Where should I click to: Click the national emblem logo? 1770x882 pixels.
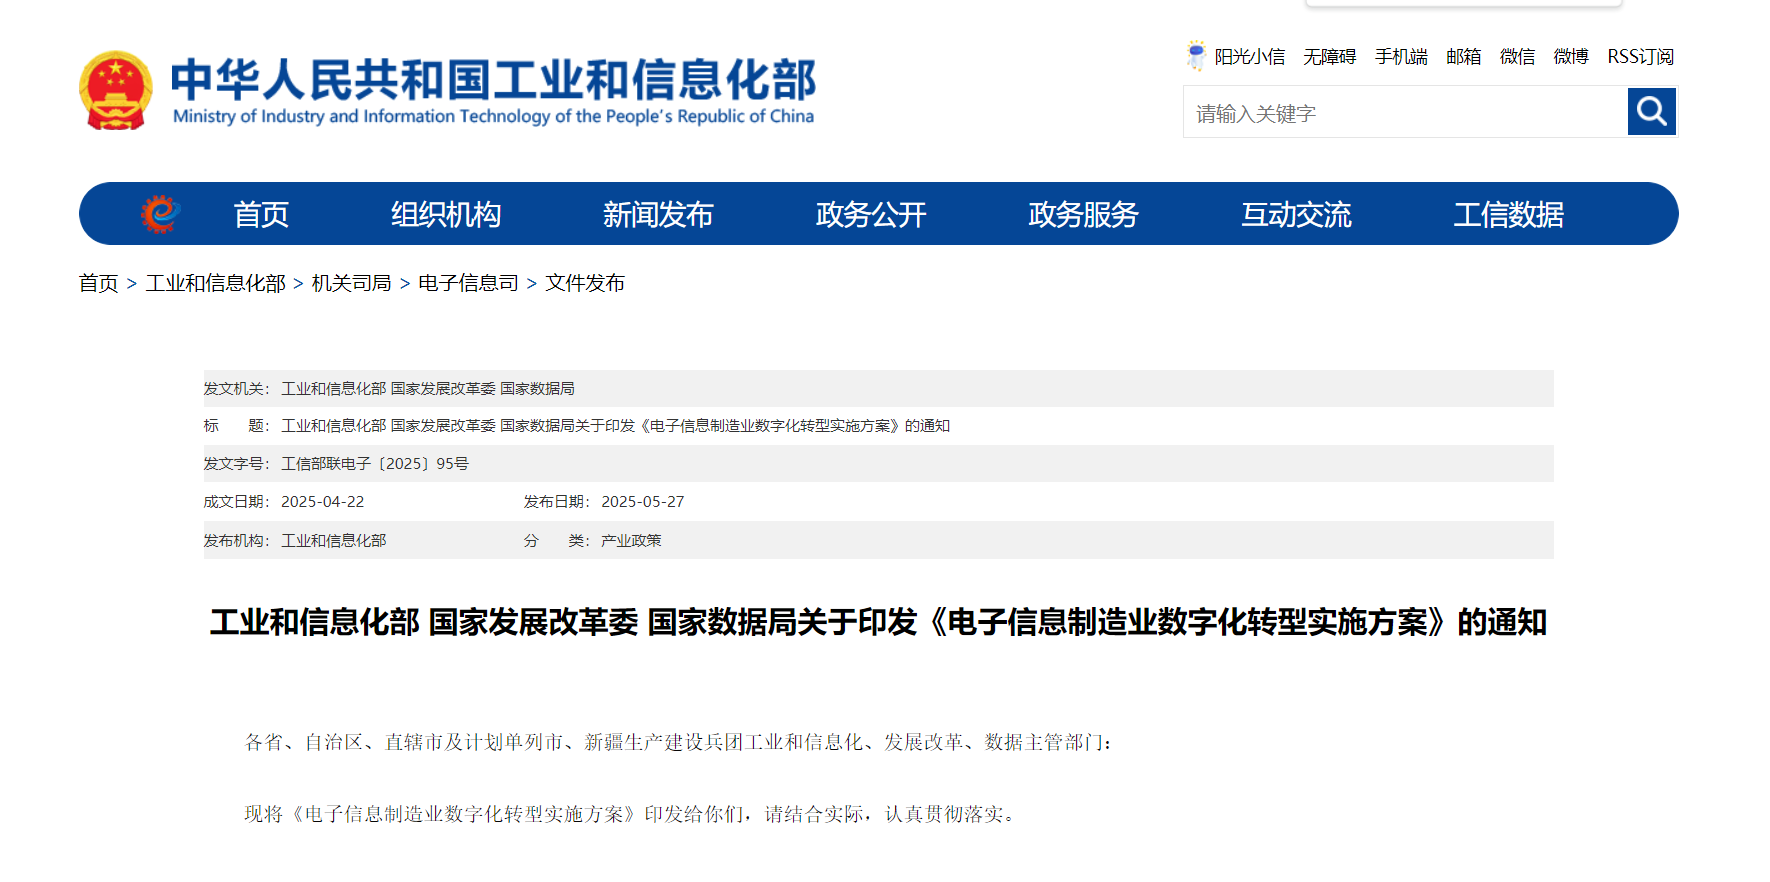click(x=116, y=91)
